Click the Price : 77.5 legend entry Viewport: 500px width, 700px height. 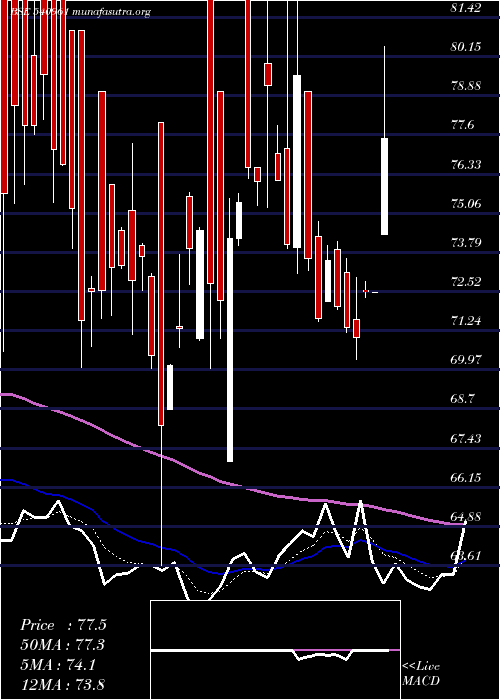click(x=63, y=625)
